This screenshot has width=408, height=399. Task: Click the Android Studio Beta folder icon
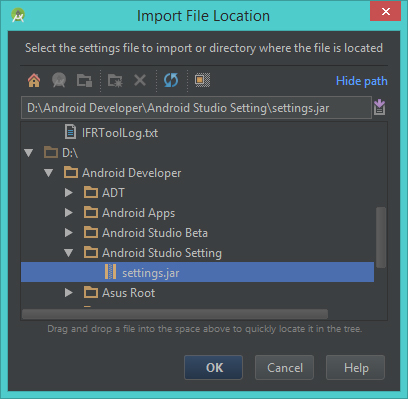coord(91,232)
